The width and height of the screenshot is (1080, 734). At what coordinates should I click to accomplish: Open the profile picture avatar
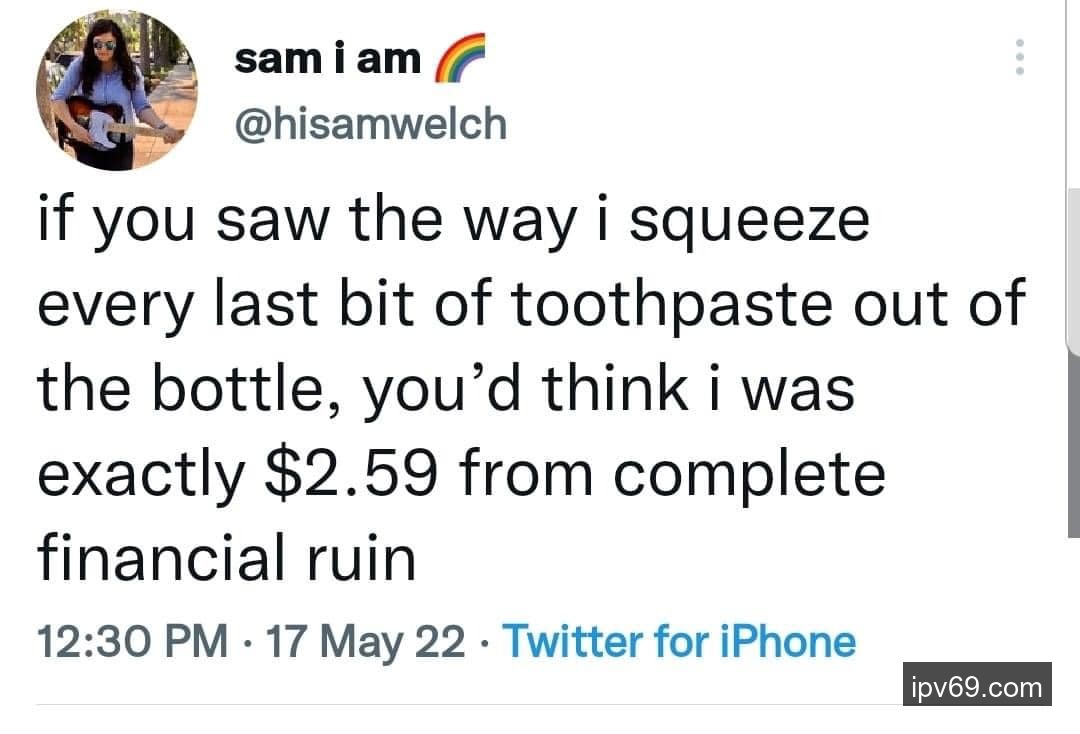pyautogui.click(x=117, y=90)
